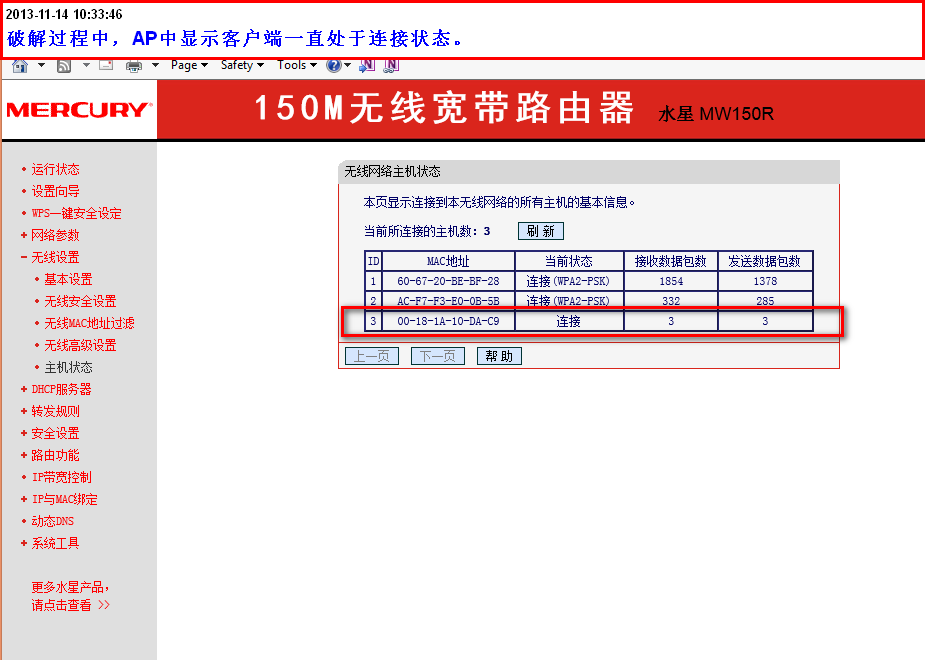The height and width of the screenshot is (660, 925).
Task: Click the 当前状态 column header
Action: tap(569, 261)
